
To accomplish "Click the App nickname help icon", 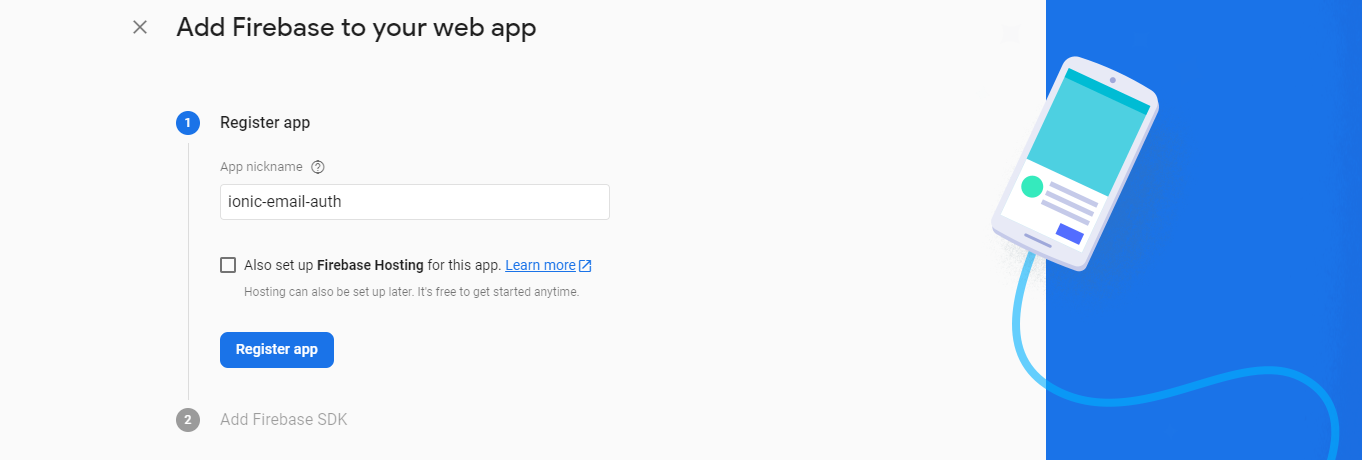I will (x=318, y=167).
